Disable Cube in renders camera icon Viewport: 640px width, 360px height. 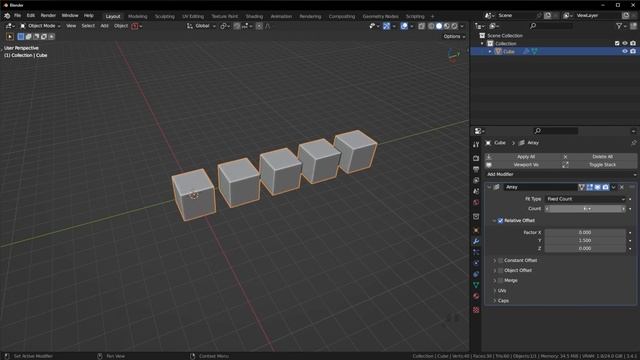tap(633, 51)
